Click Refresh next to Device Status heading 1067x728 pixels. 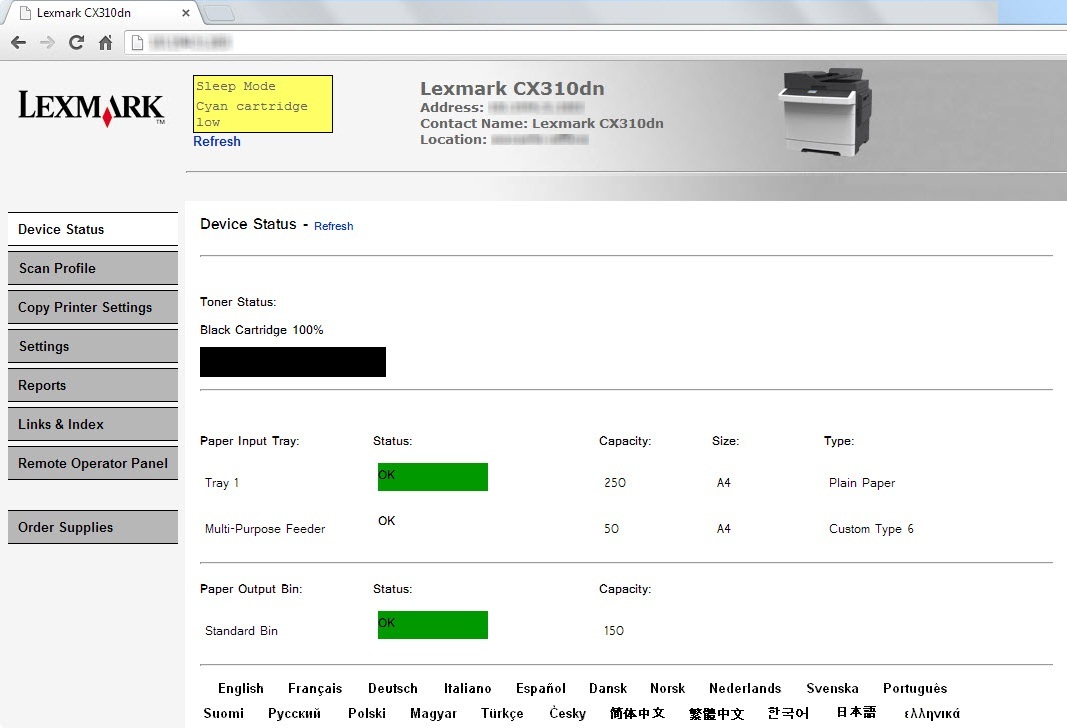(x=333, y=226)
